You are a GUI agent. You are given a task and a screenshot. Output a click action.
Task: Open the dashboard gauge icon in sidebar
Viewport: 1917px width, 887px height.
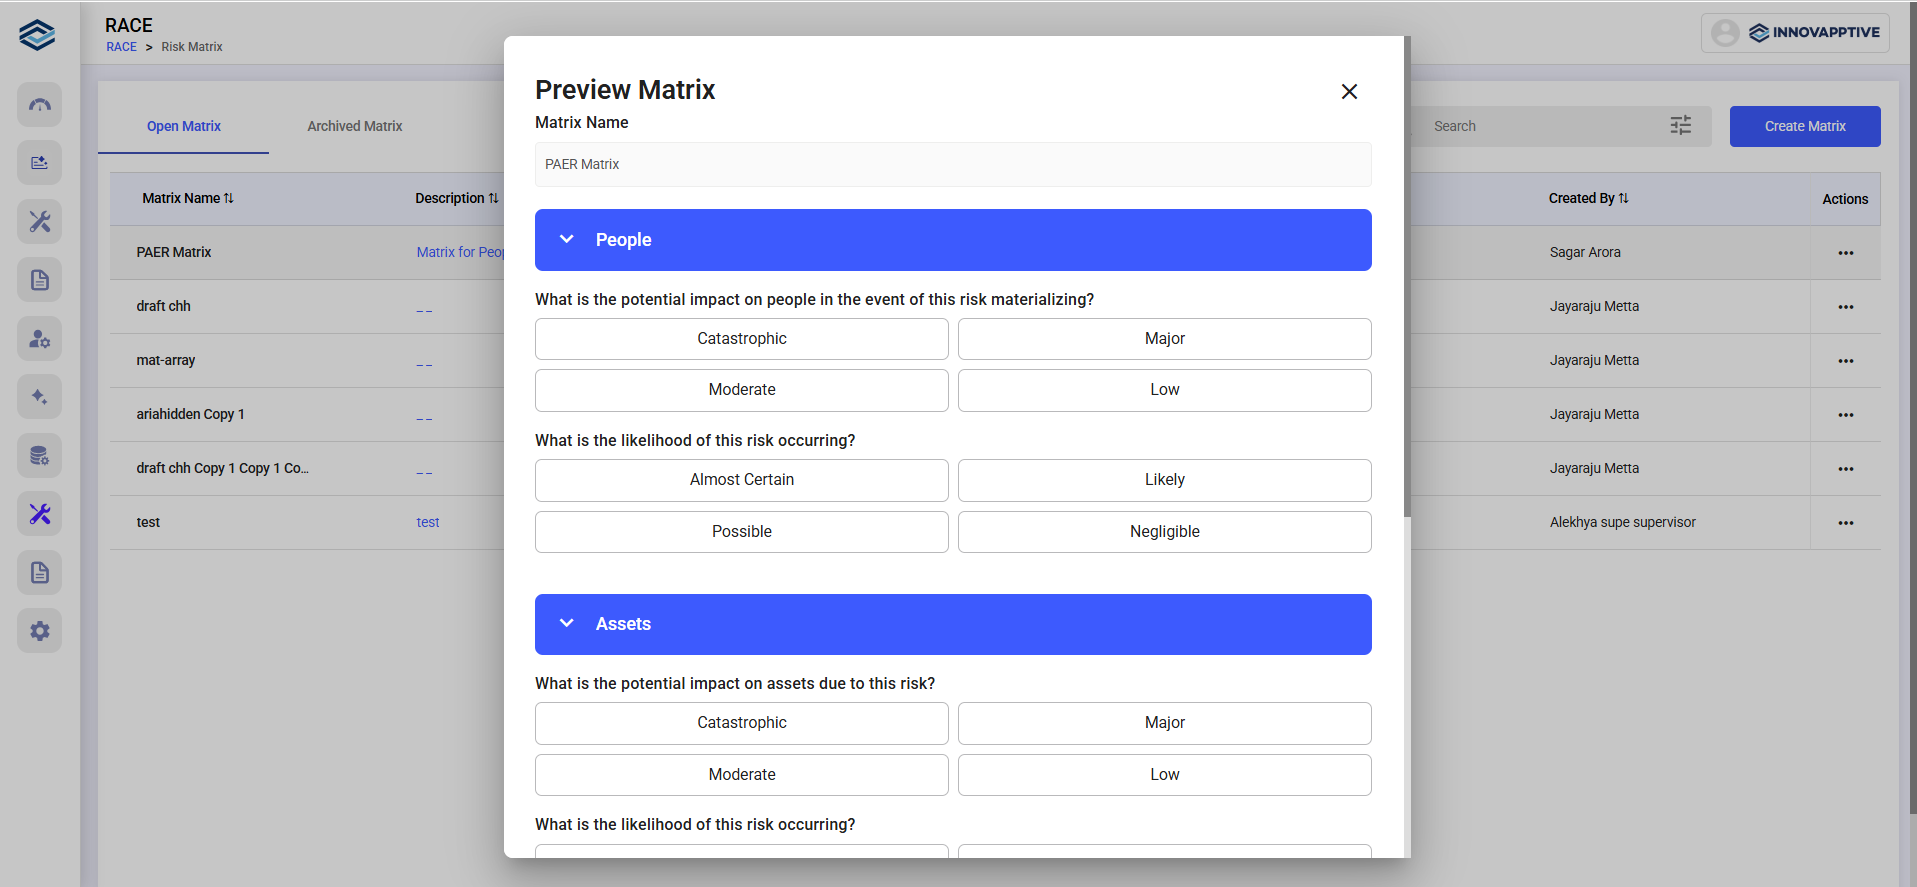pos(40,105)
